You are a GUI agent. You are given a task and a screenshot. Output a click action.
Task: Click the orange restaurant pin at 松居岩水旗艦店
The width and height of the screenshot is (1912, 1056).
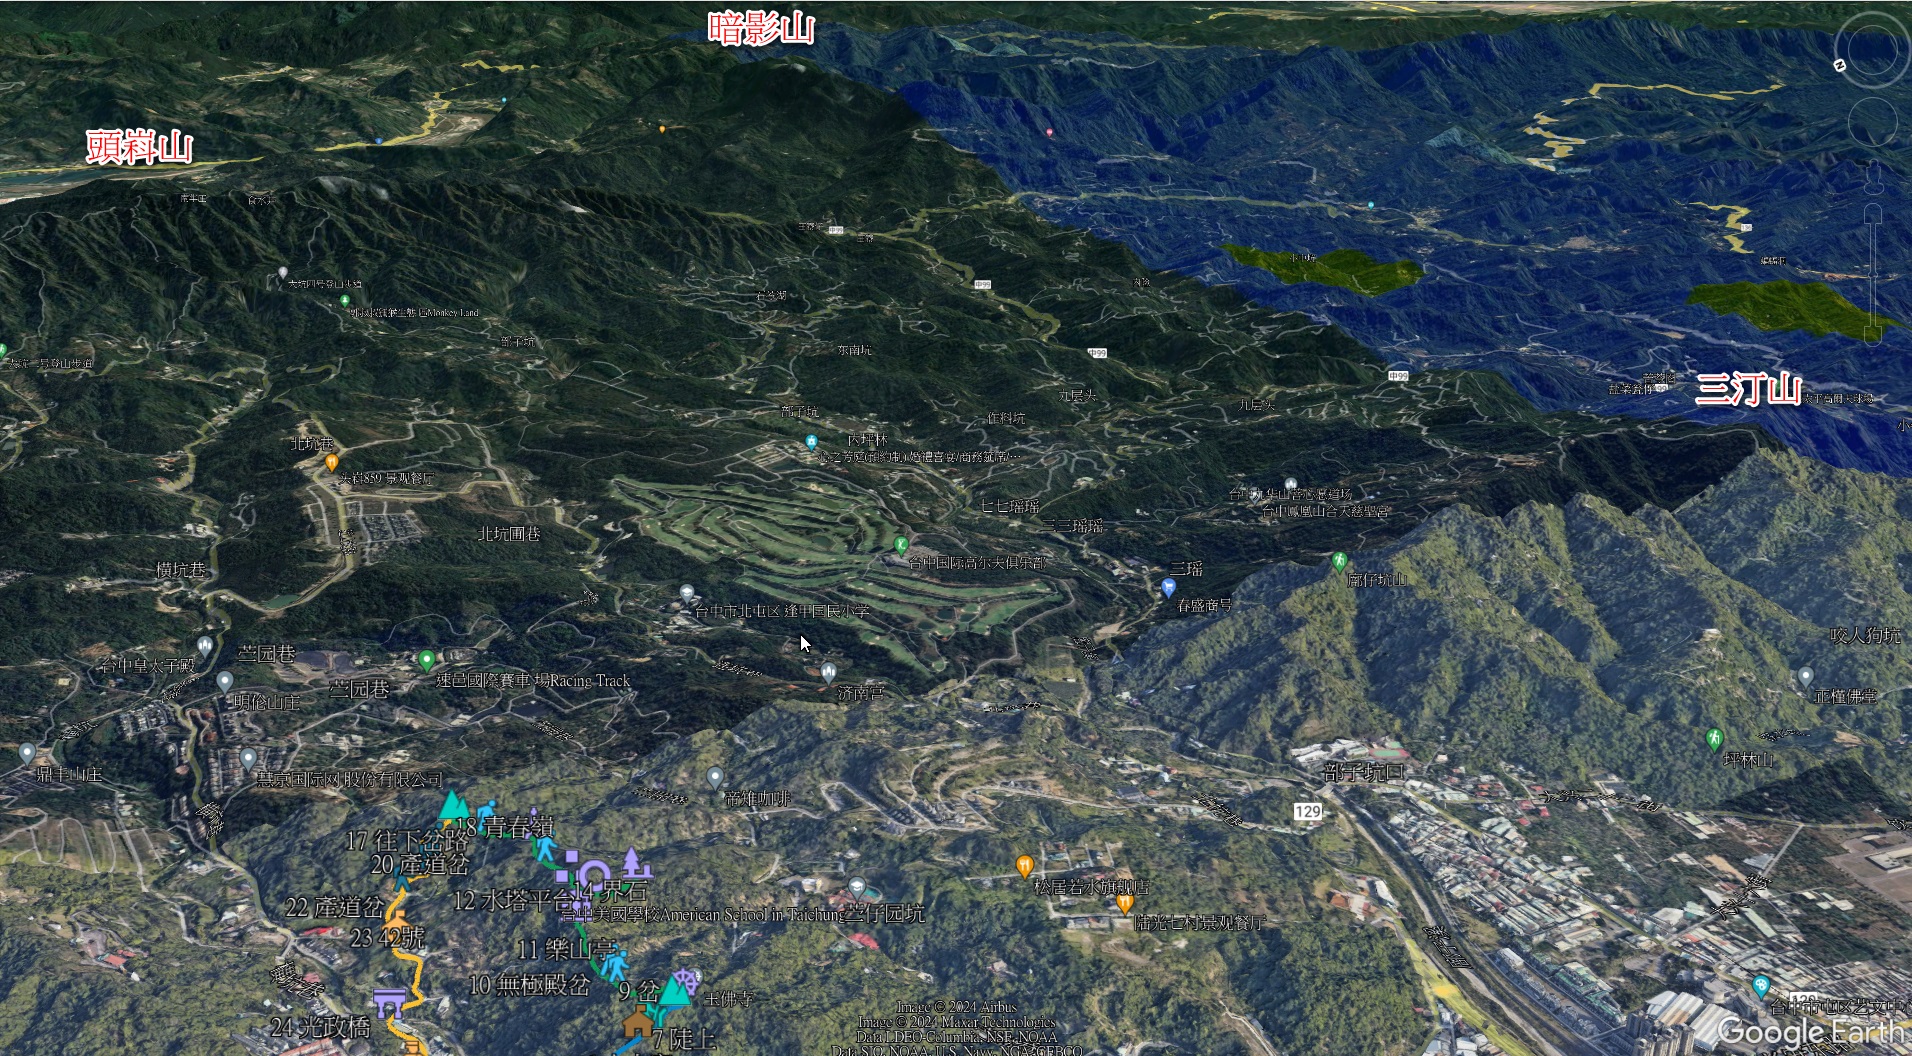pos(1024,865)
